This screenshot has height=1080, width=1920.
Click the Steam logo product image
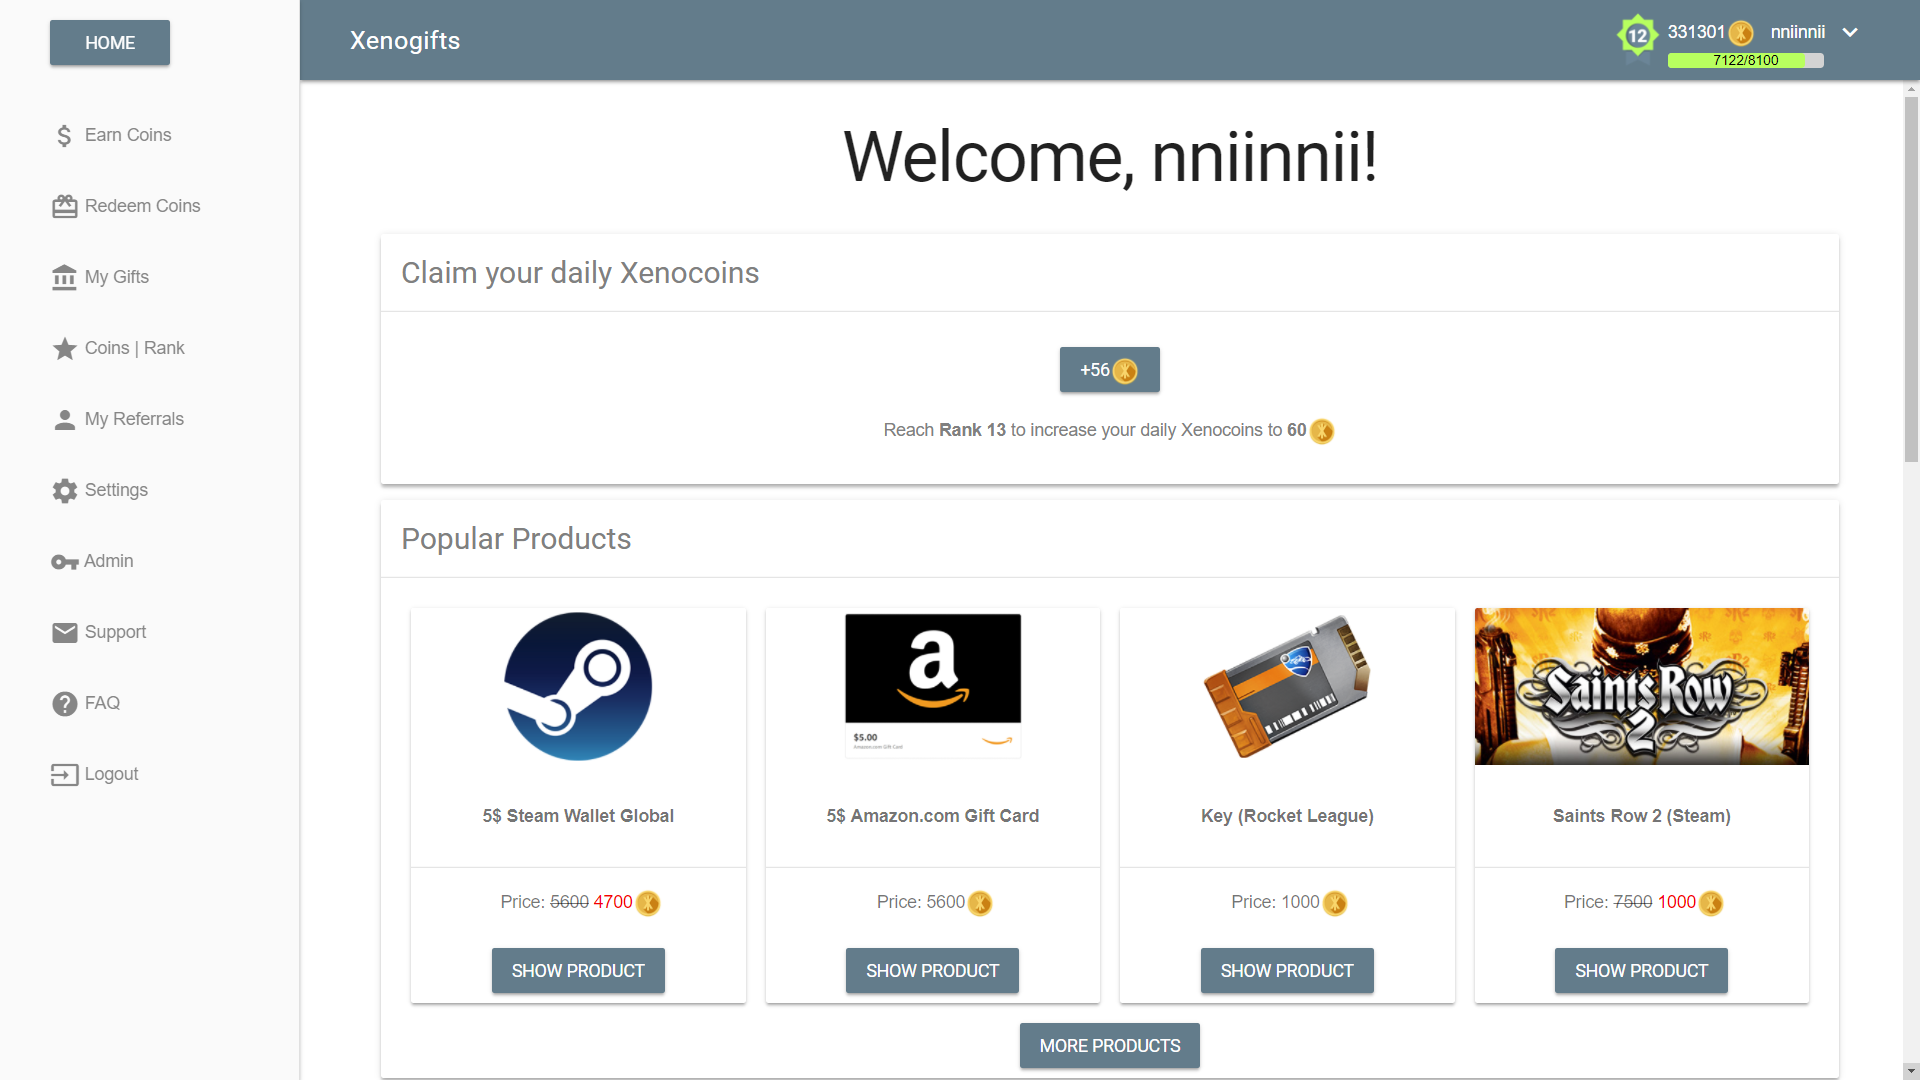click(578, 687)
